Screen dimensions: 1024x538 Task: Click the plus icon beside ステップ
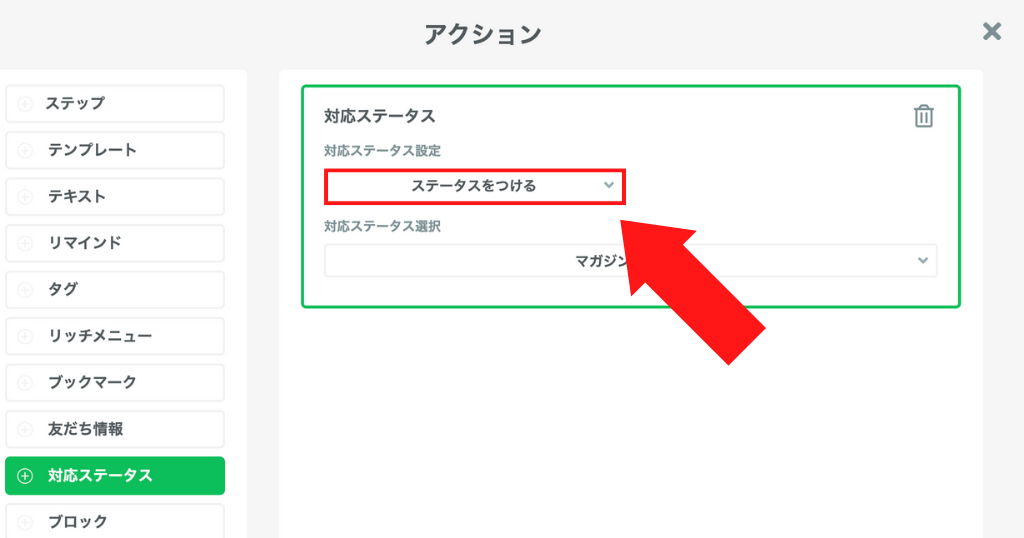pyautogui.click(x=25, y=104)
